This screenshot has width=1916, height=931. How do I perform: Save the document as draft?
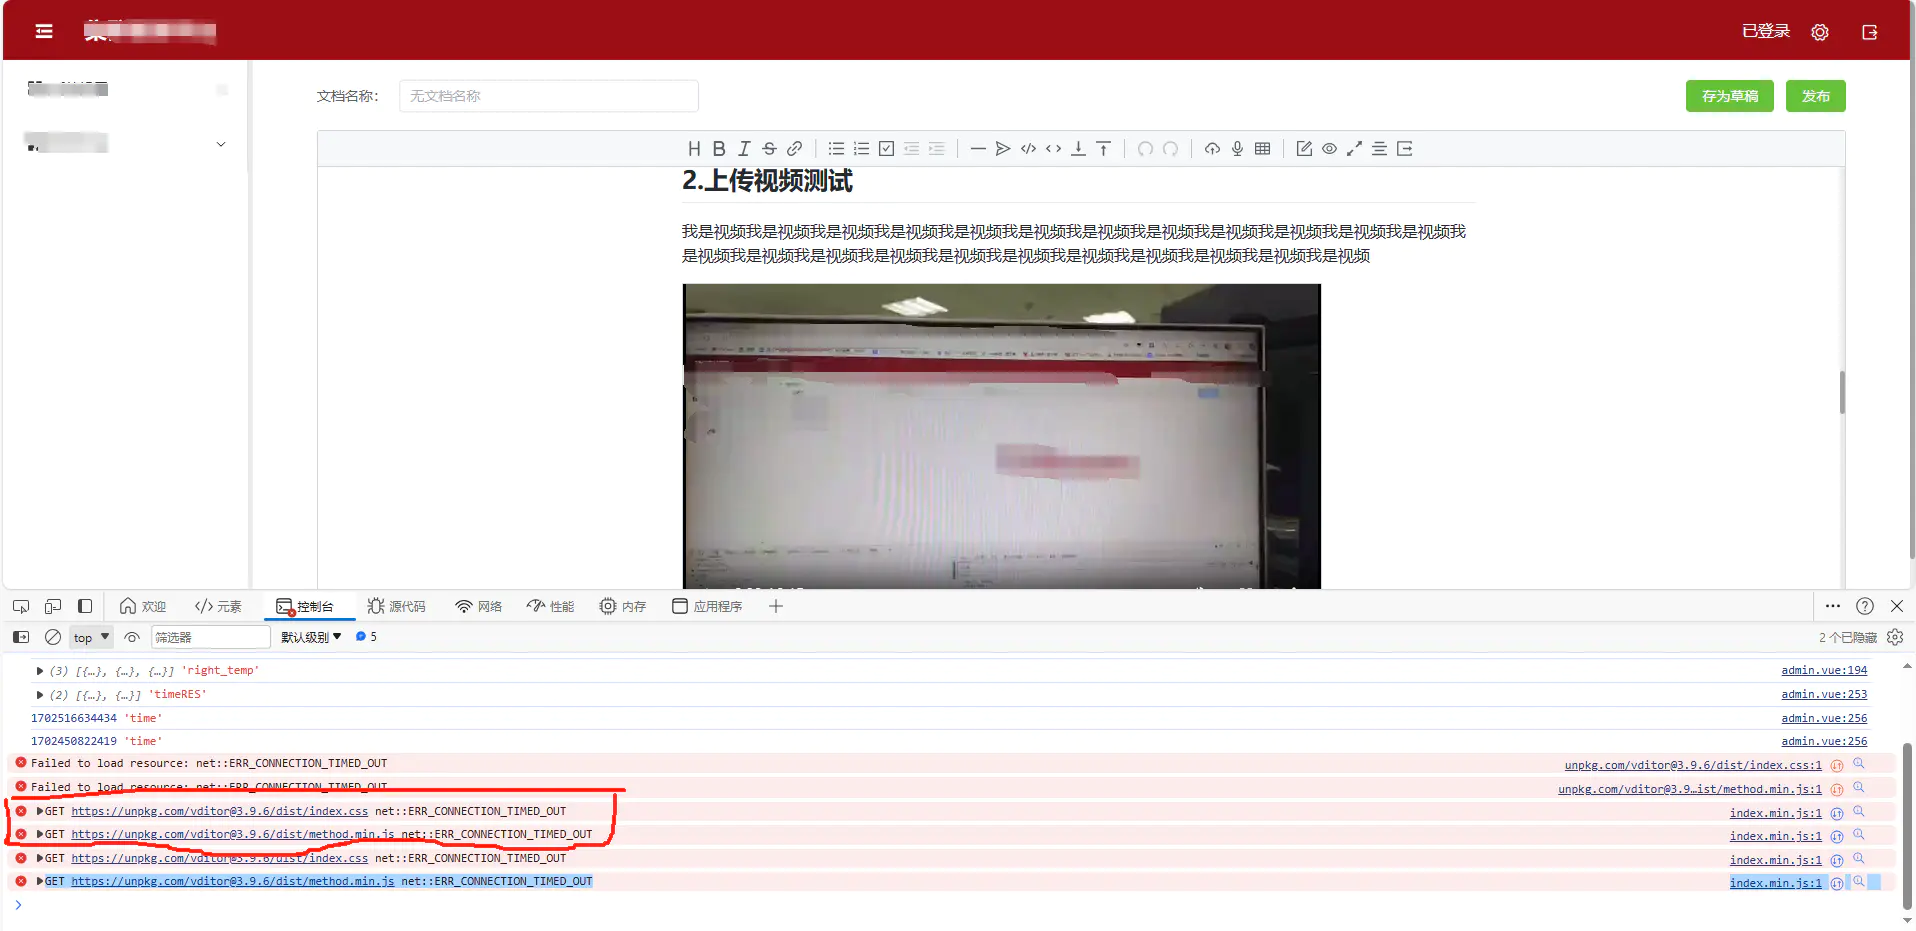tap(1730, 96)
